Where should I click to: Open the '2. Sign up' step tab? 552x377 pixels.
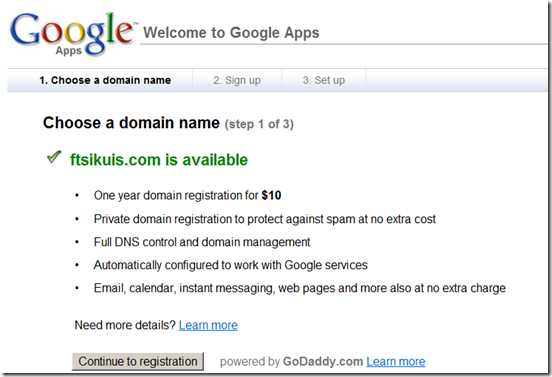click(237, 80)
